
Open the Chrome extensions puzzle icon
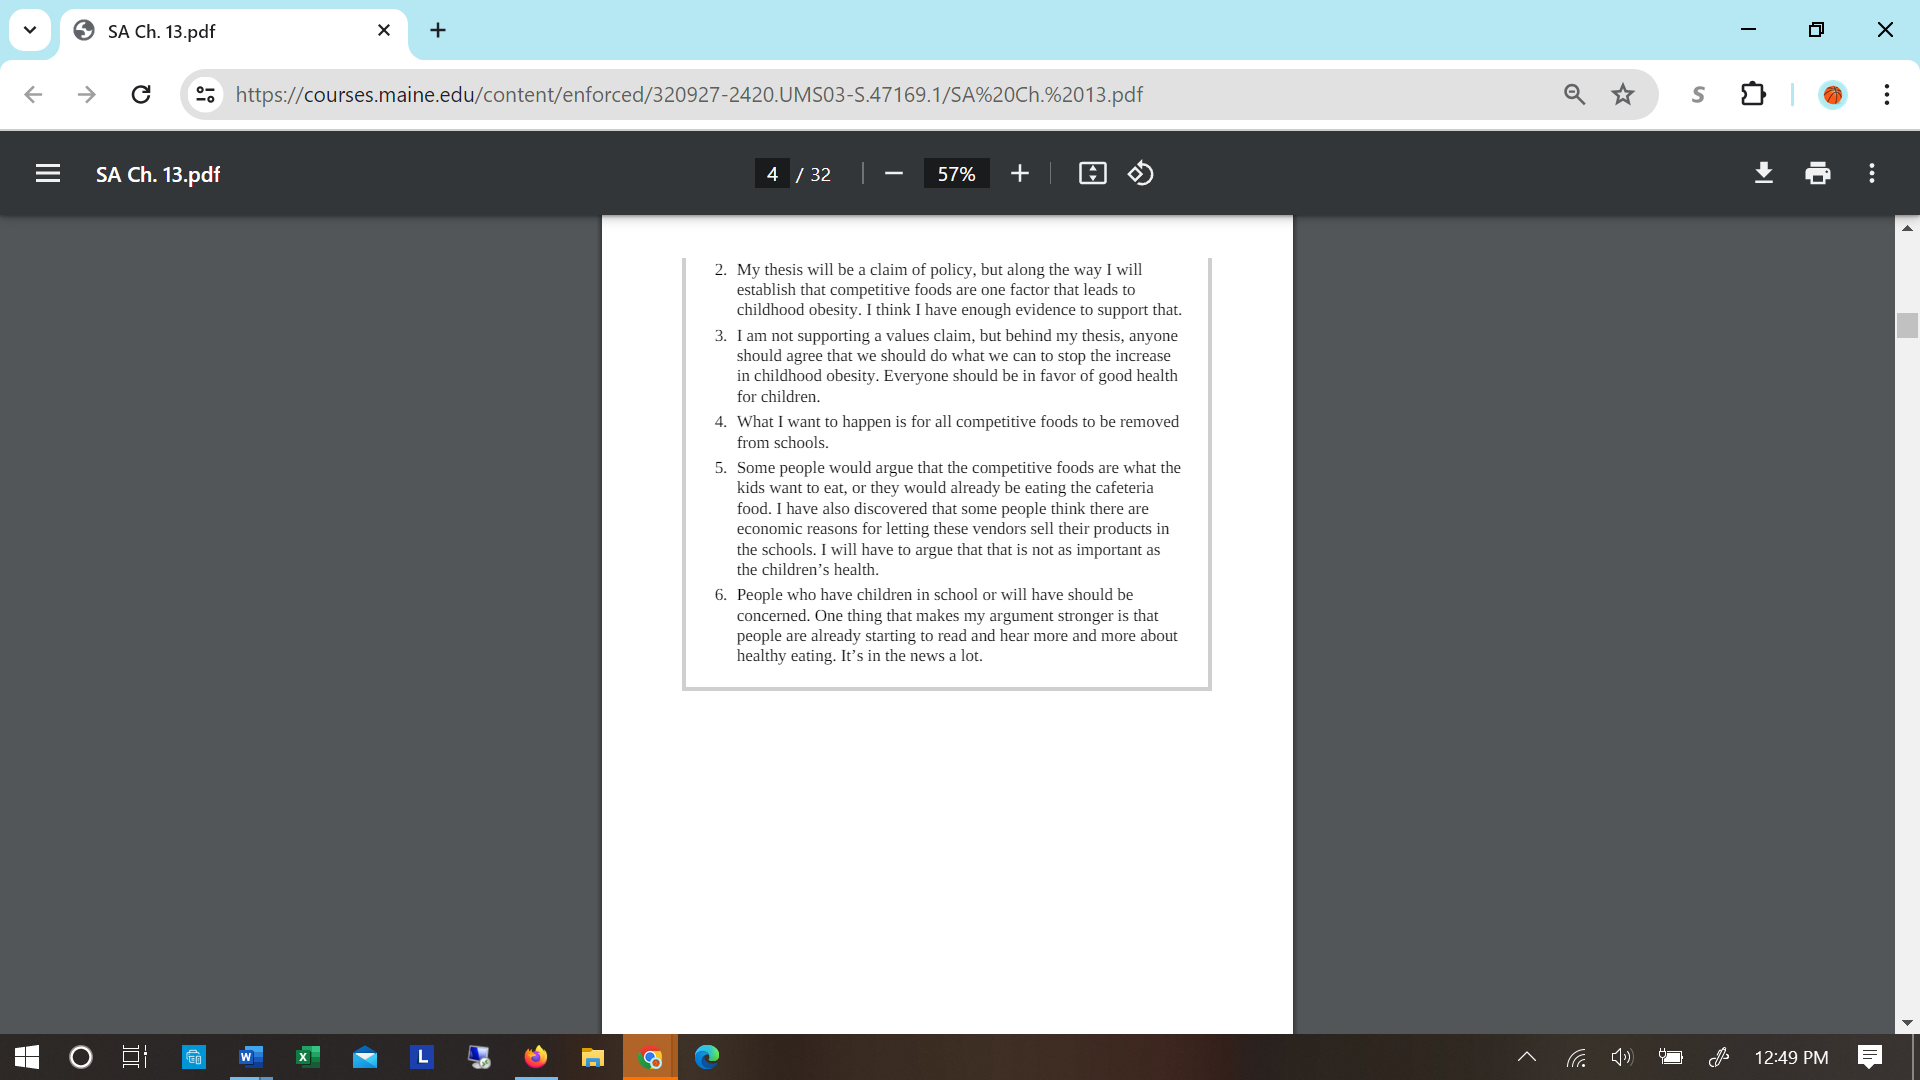click(1753, 95)
